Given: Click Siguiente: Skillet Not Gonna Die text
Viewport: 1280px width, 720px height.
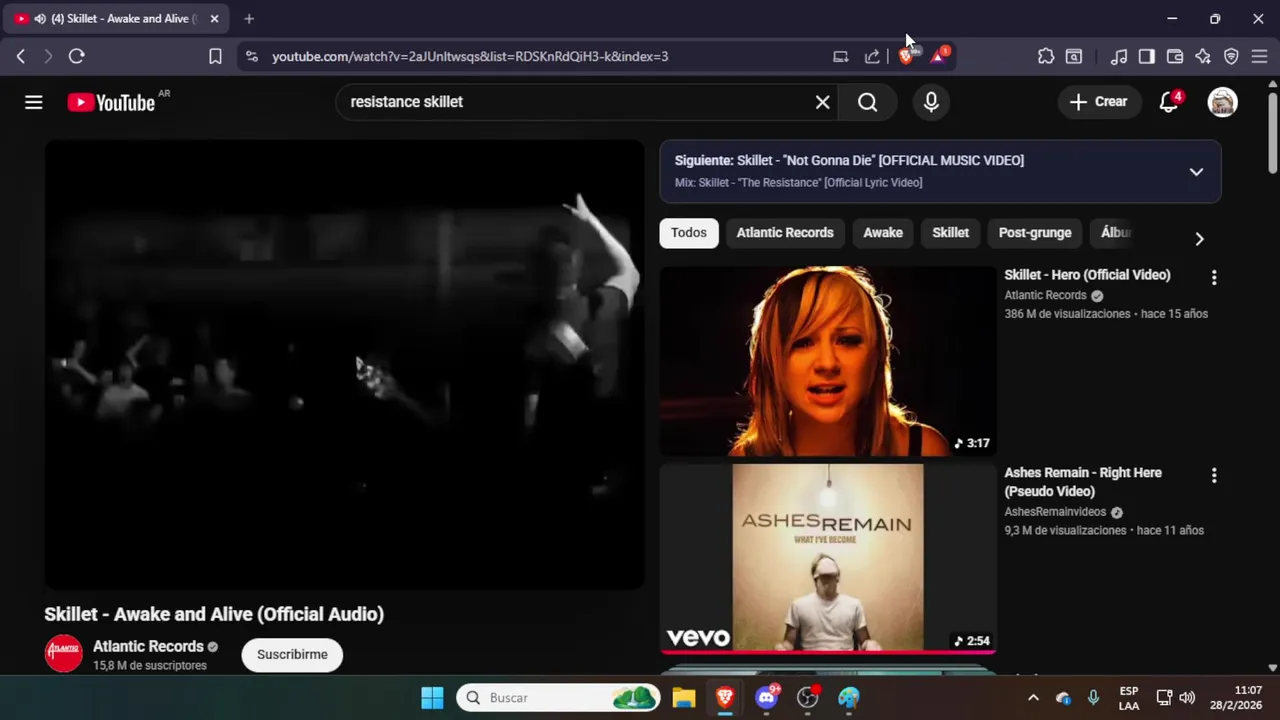Looking at the screenshot, I should (849, 160).
